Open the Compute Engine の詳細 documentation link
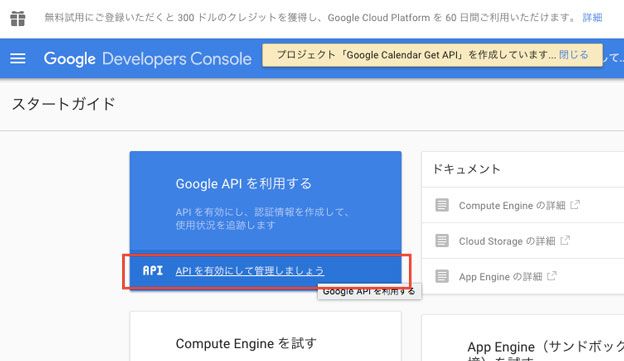Viewport: 624px width, 361px height. (512, 205)
